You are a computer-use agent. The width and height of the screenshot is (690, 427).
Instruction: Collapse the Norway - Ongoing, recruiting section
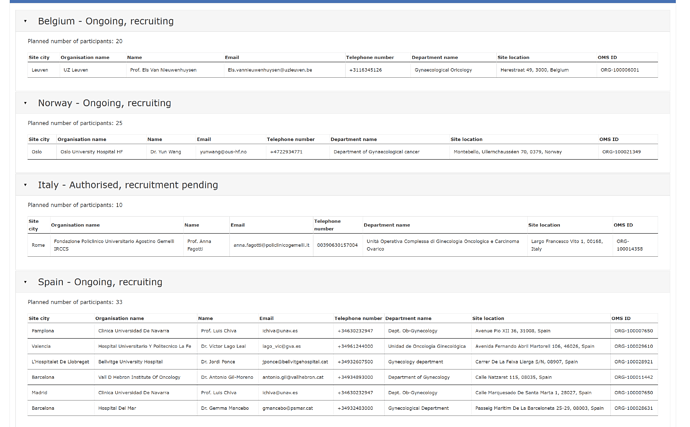[x=104, y=103]
